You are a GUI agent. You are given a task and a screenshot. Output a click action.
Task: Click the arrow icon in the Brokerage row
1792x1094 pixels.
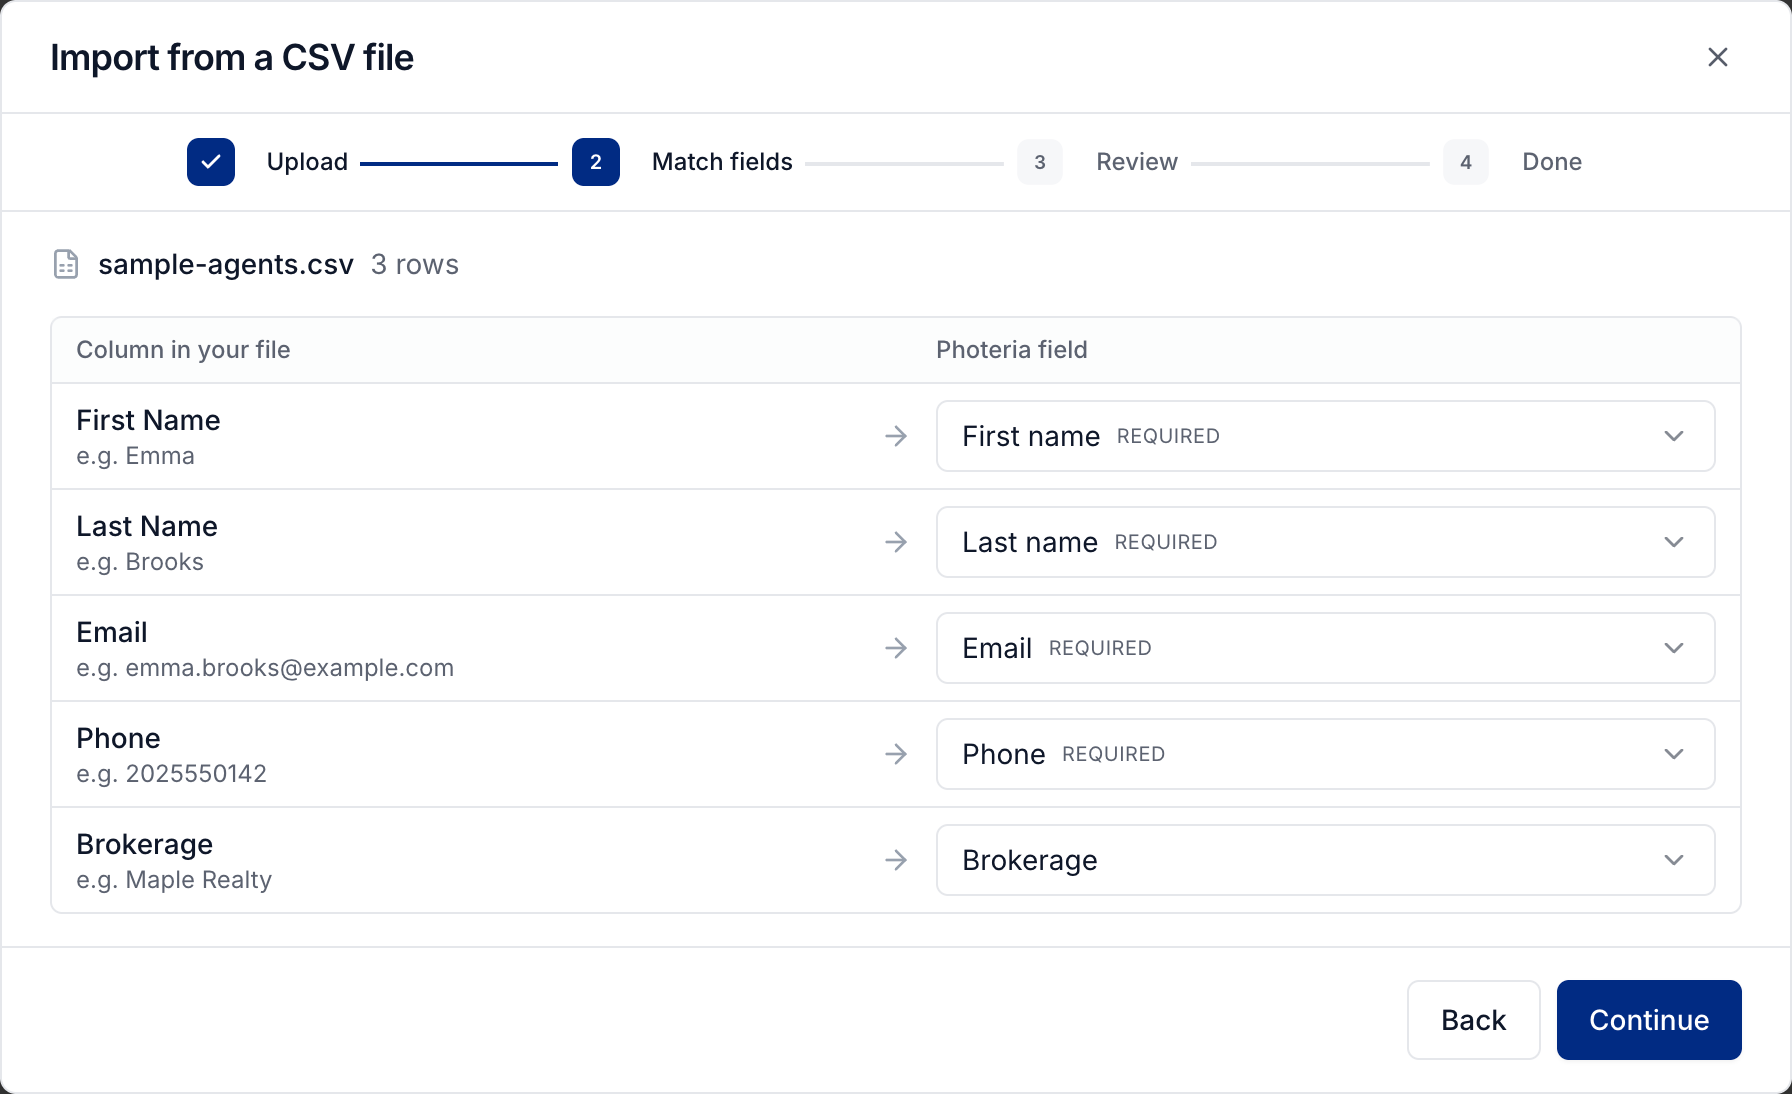(x=896, y=860)
